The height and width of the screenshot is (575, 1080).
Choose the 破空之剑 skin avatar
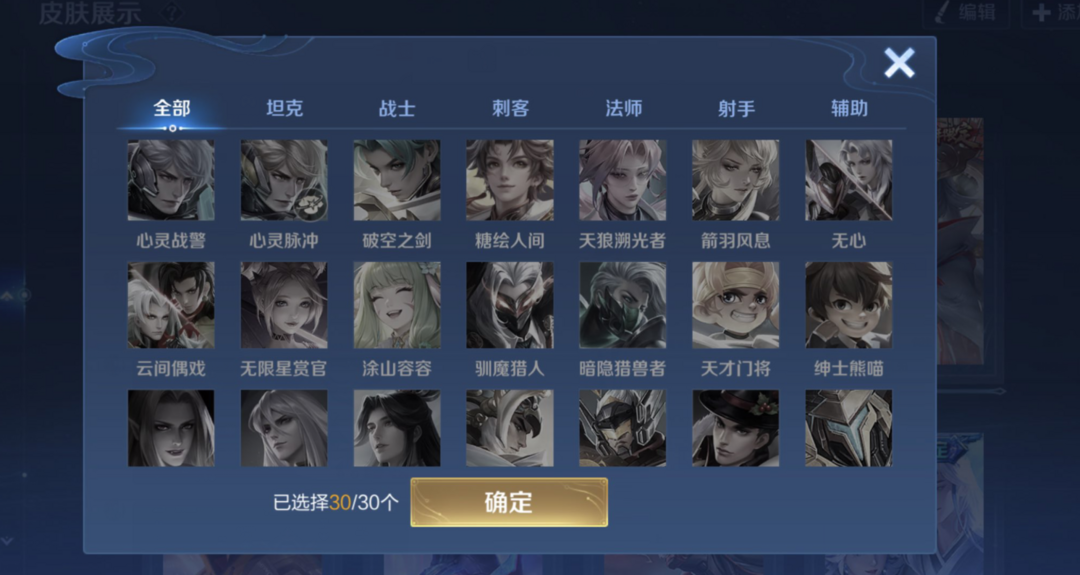[397, 180]
